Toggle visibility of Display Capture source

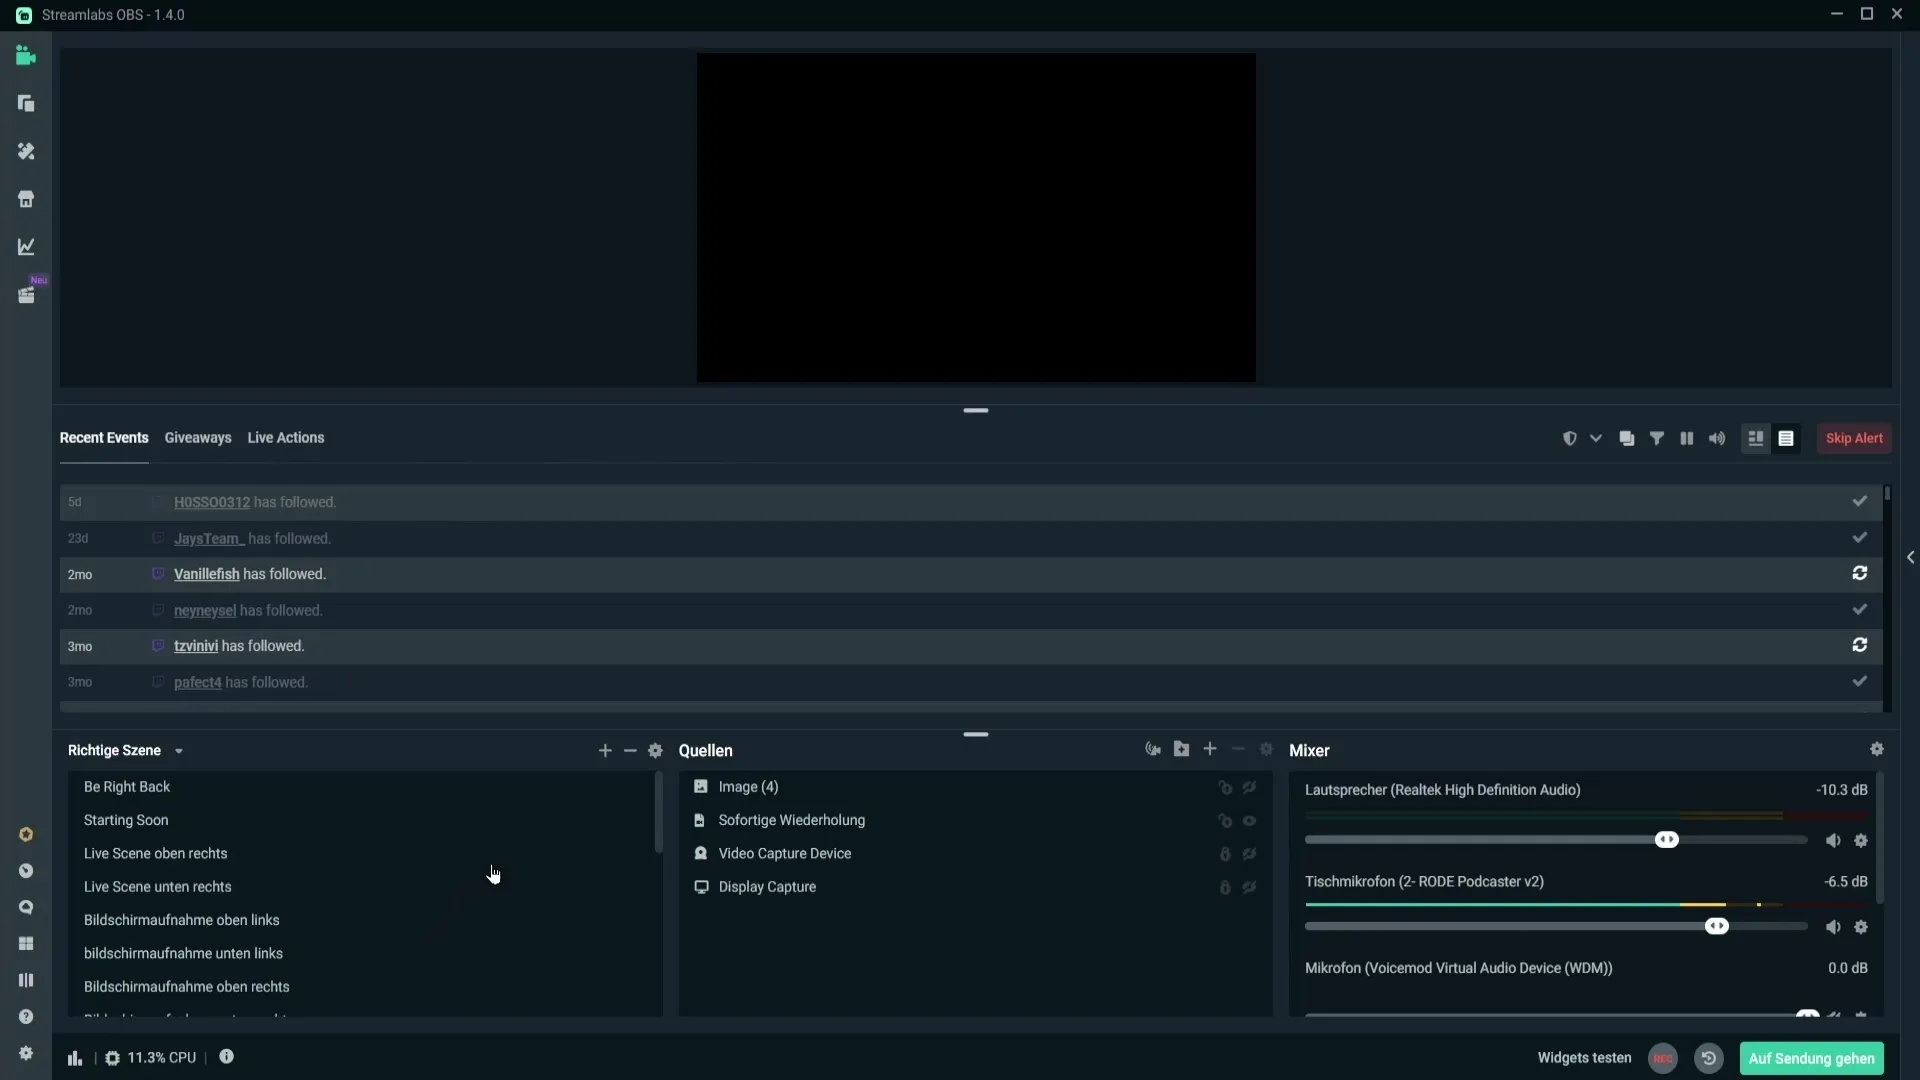[x=1249, y=886]
